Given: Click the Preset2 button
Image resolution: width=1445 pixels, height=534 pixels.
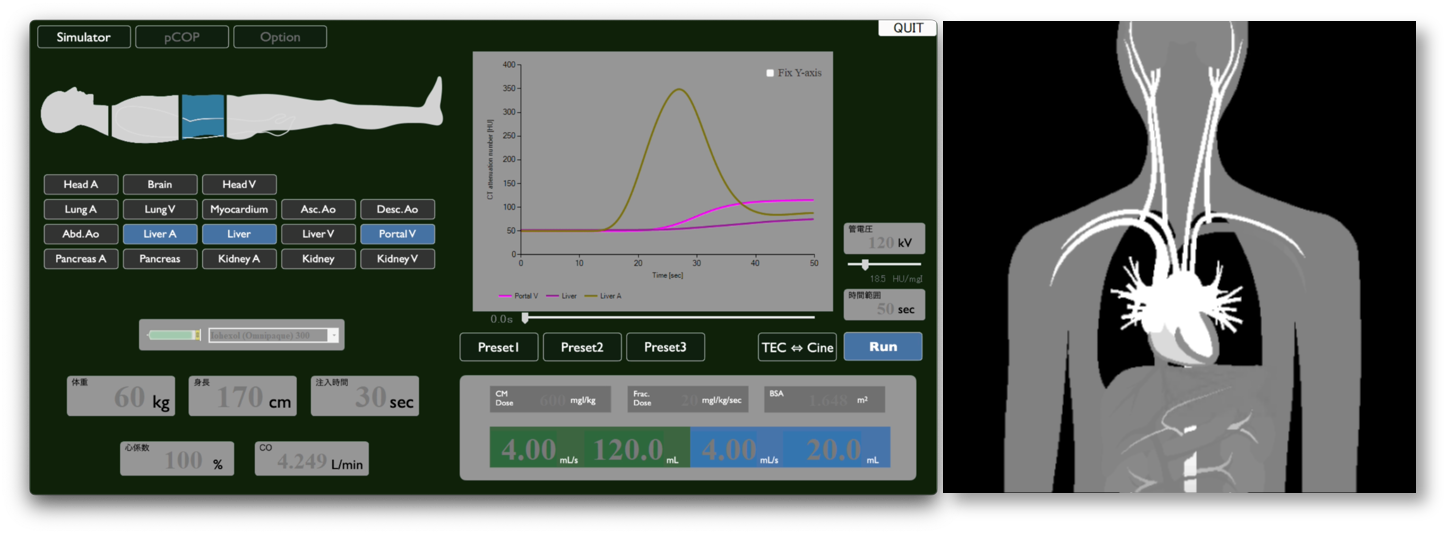Looking at the screenshot, I should (582, 347).
